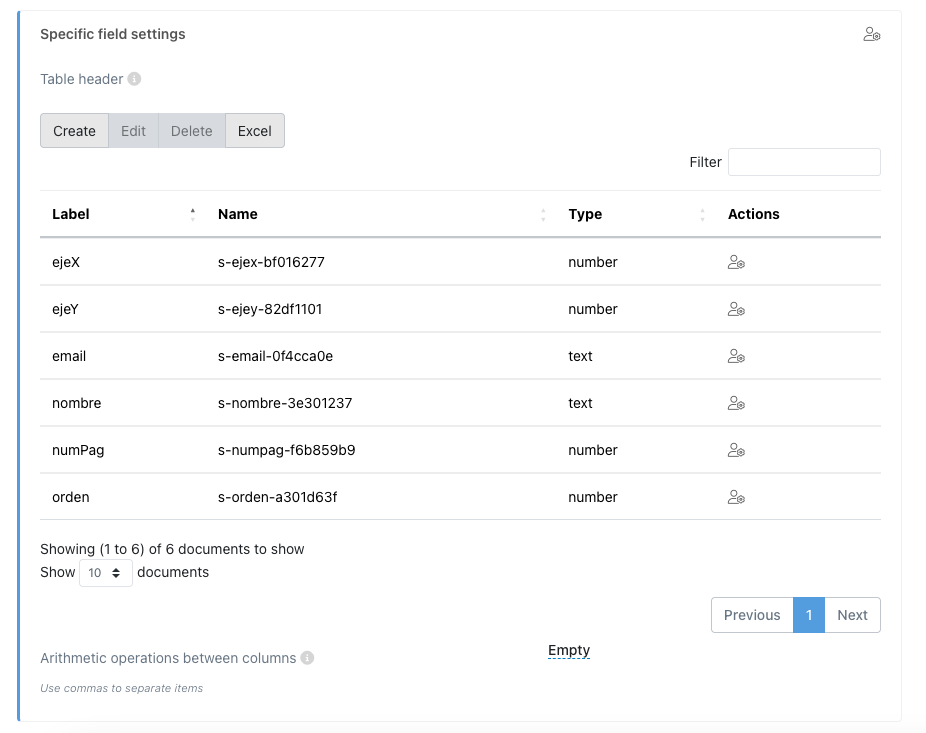Open permissions icon for email row
The image size is (926, 733).
(736, 356)
